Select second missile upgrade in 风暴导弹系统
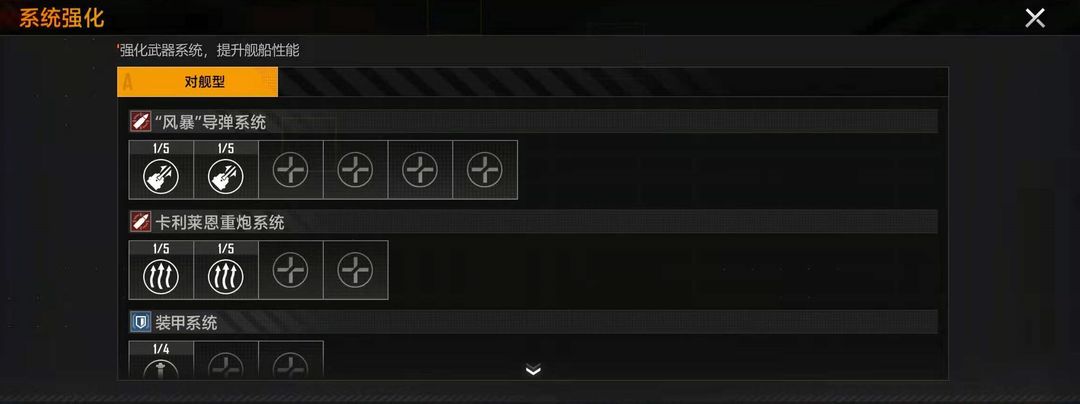 coord(226,170)
